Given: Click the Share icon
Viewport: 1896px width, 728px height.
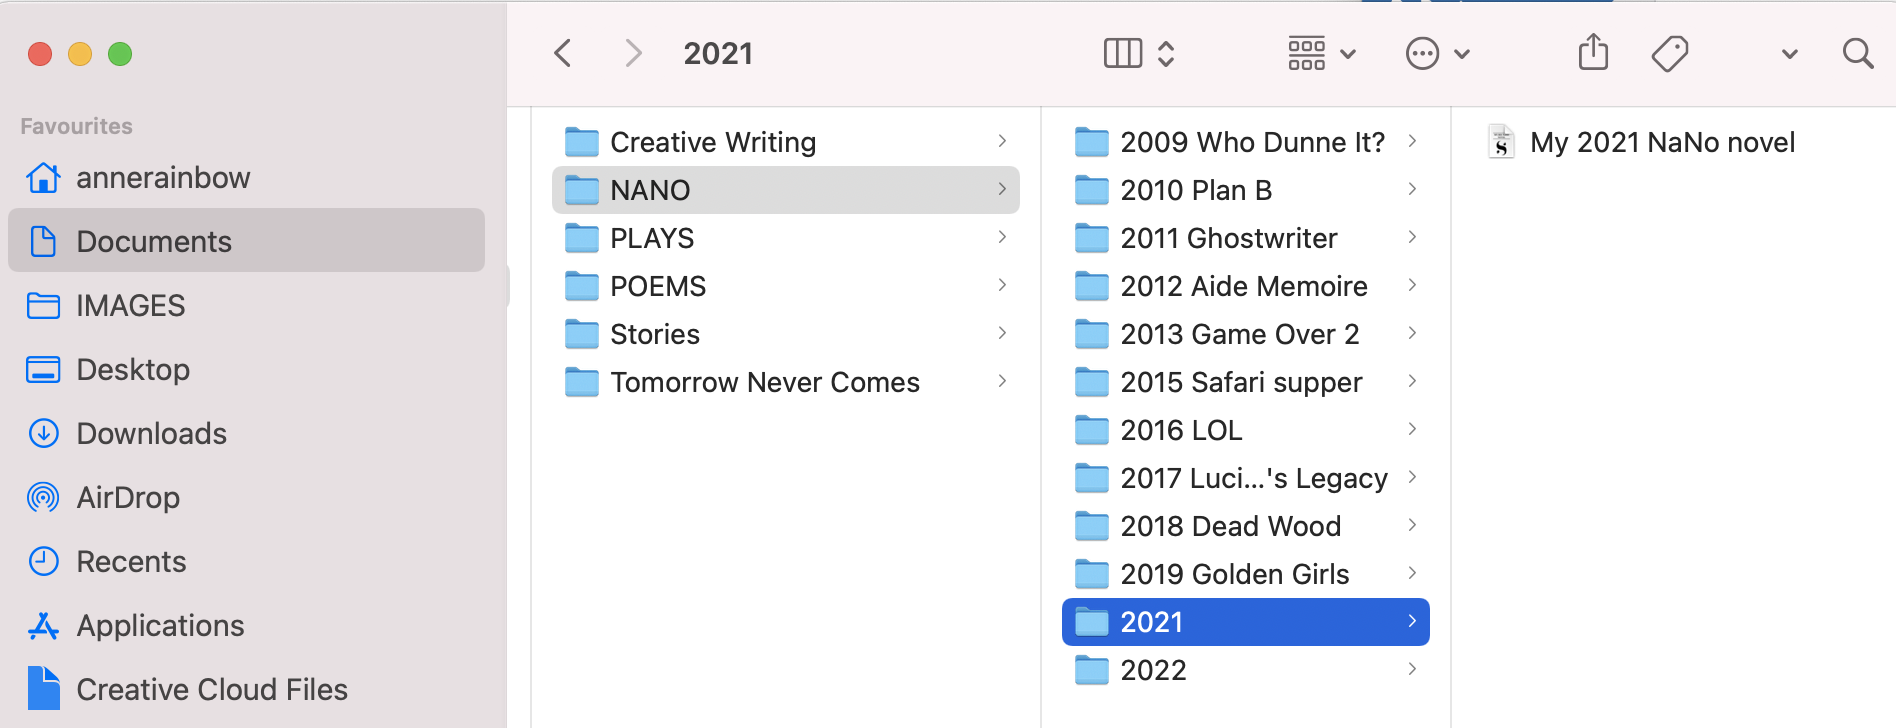Looking at the screenshot, I should (x=1593, y=53).
